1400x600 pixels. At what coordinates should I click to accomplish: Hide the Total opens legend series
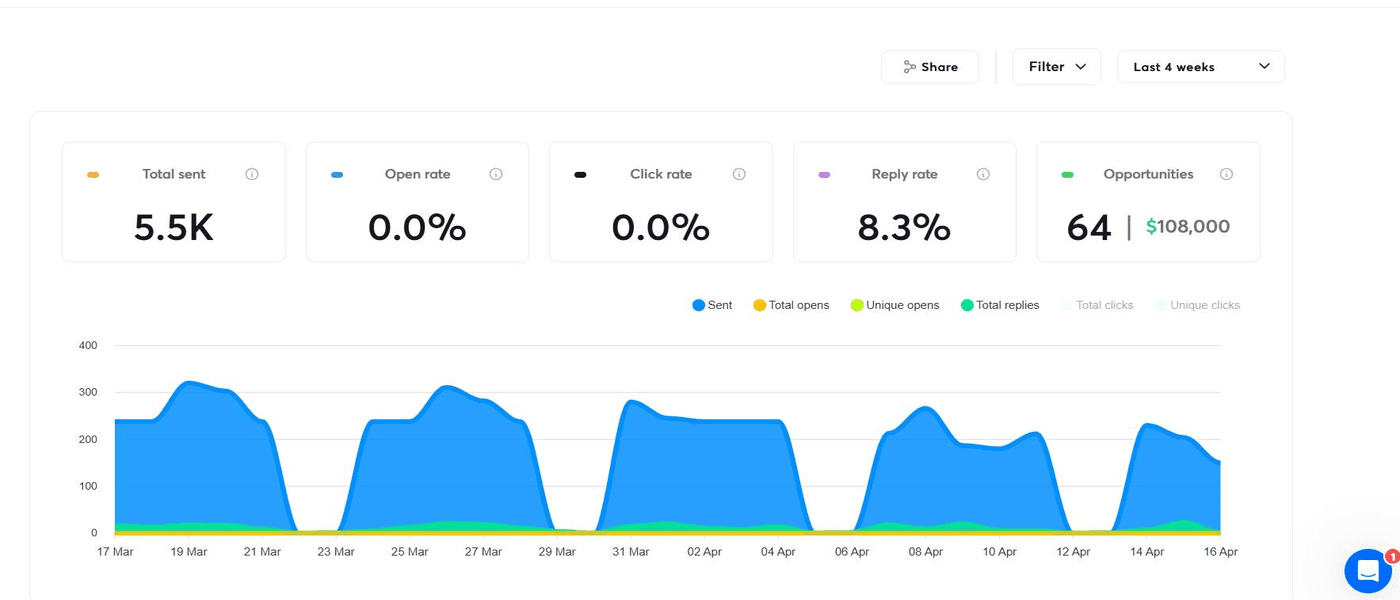click(791, 305)
